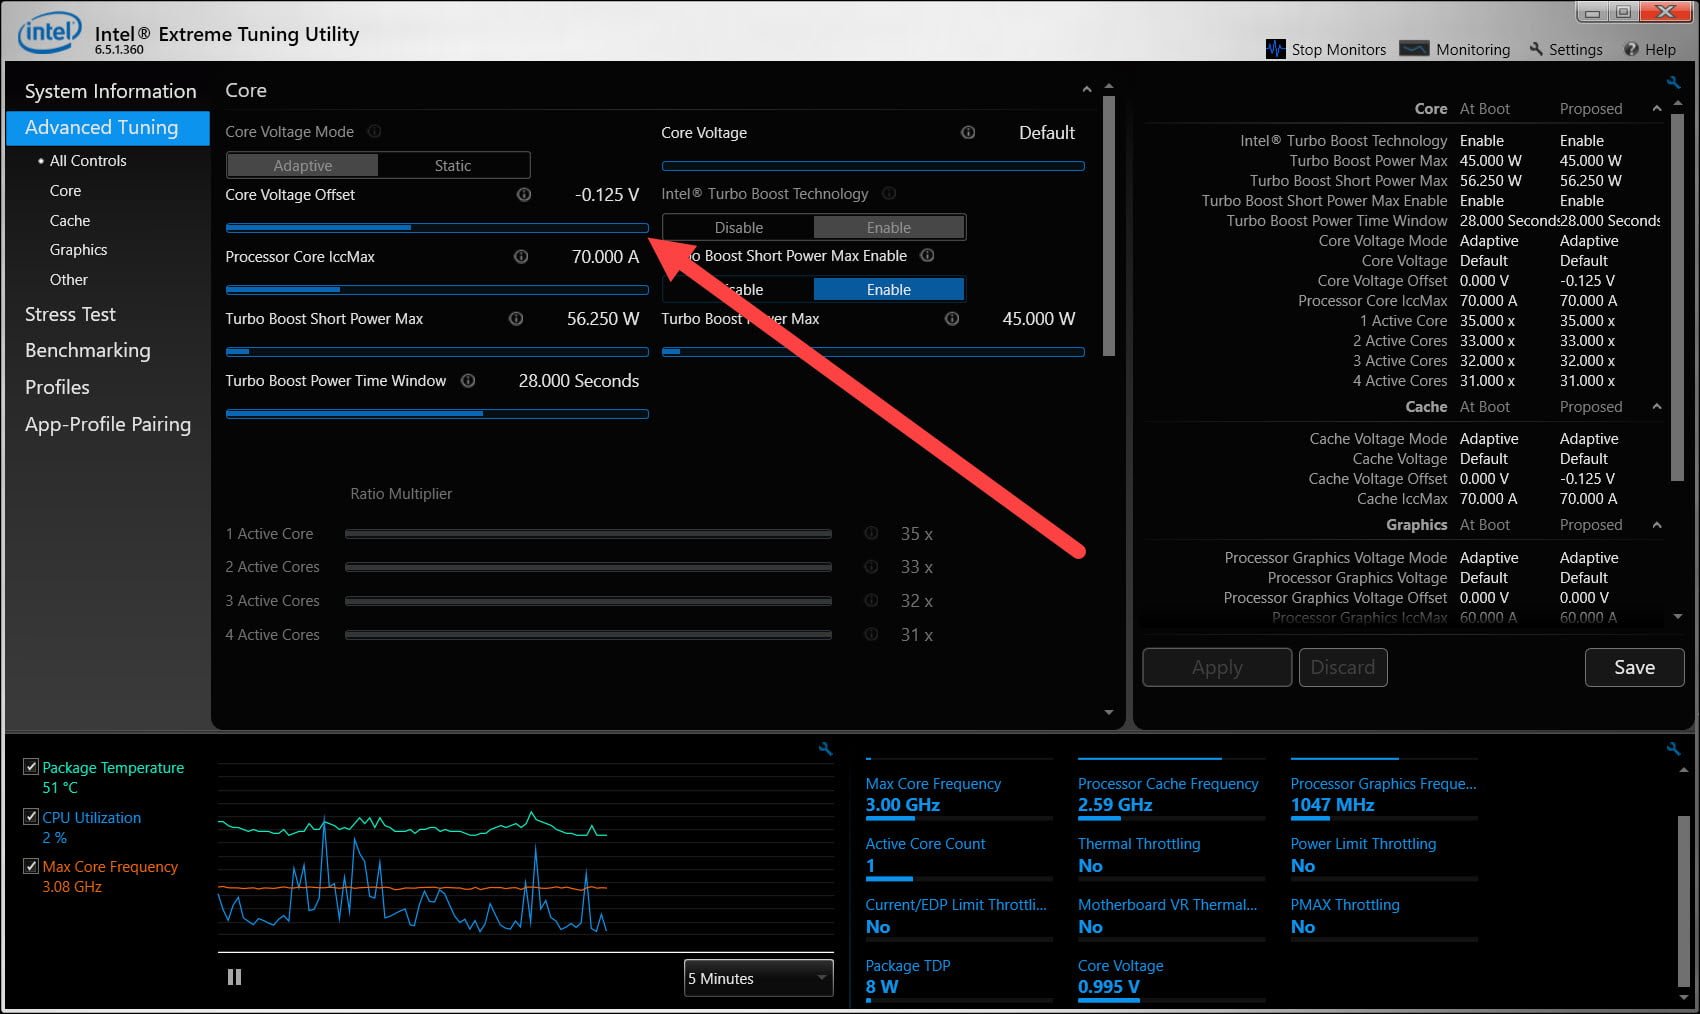Viewport: 1700px width, 1014px height.
Task: Click the Discard button
Action: point(1343,667)
